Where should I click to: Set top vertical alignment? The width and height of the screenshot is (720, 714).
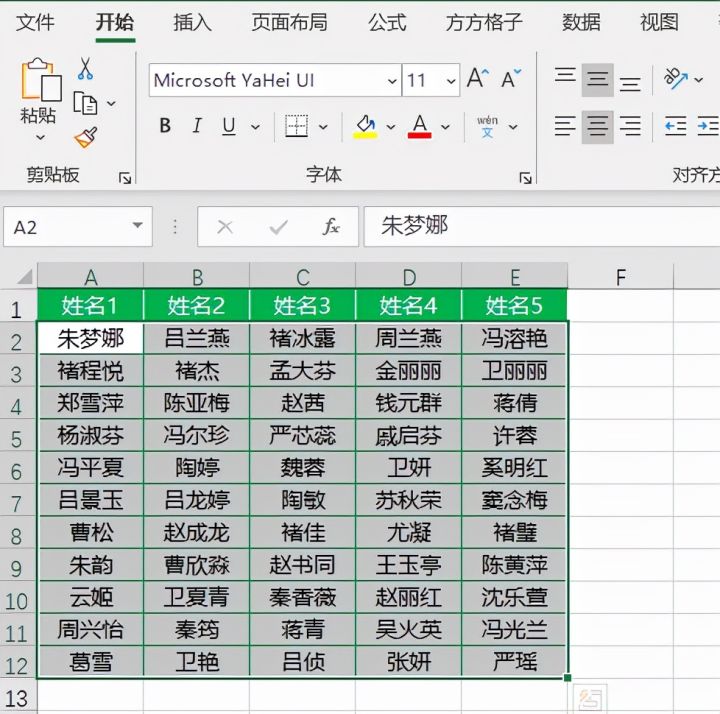(565, 75)
